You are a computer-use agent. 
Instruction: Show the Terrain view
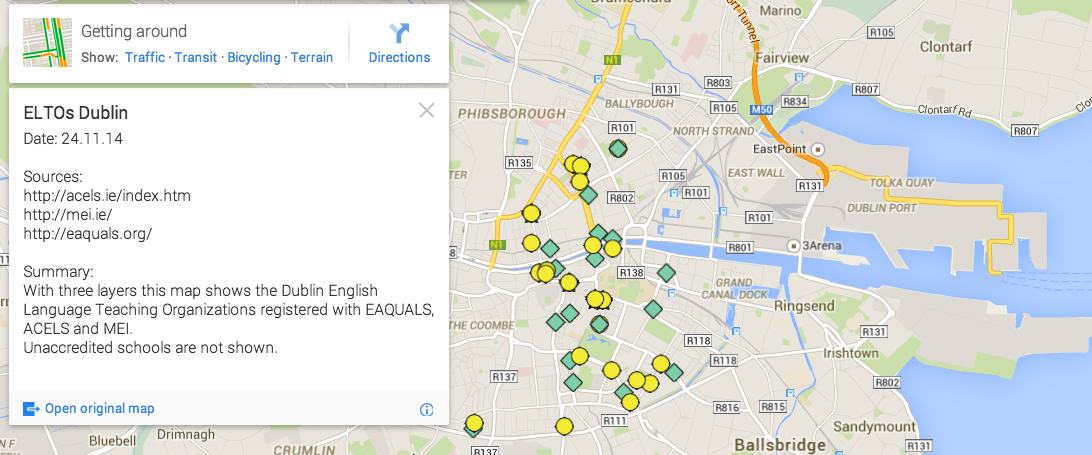click(311, 57)
